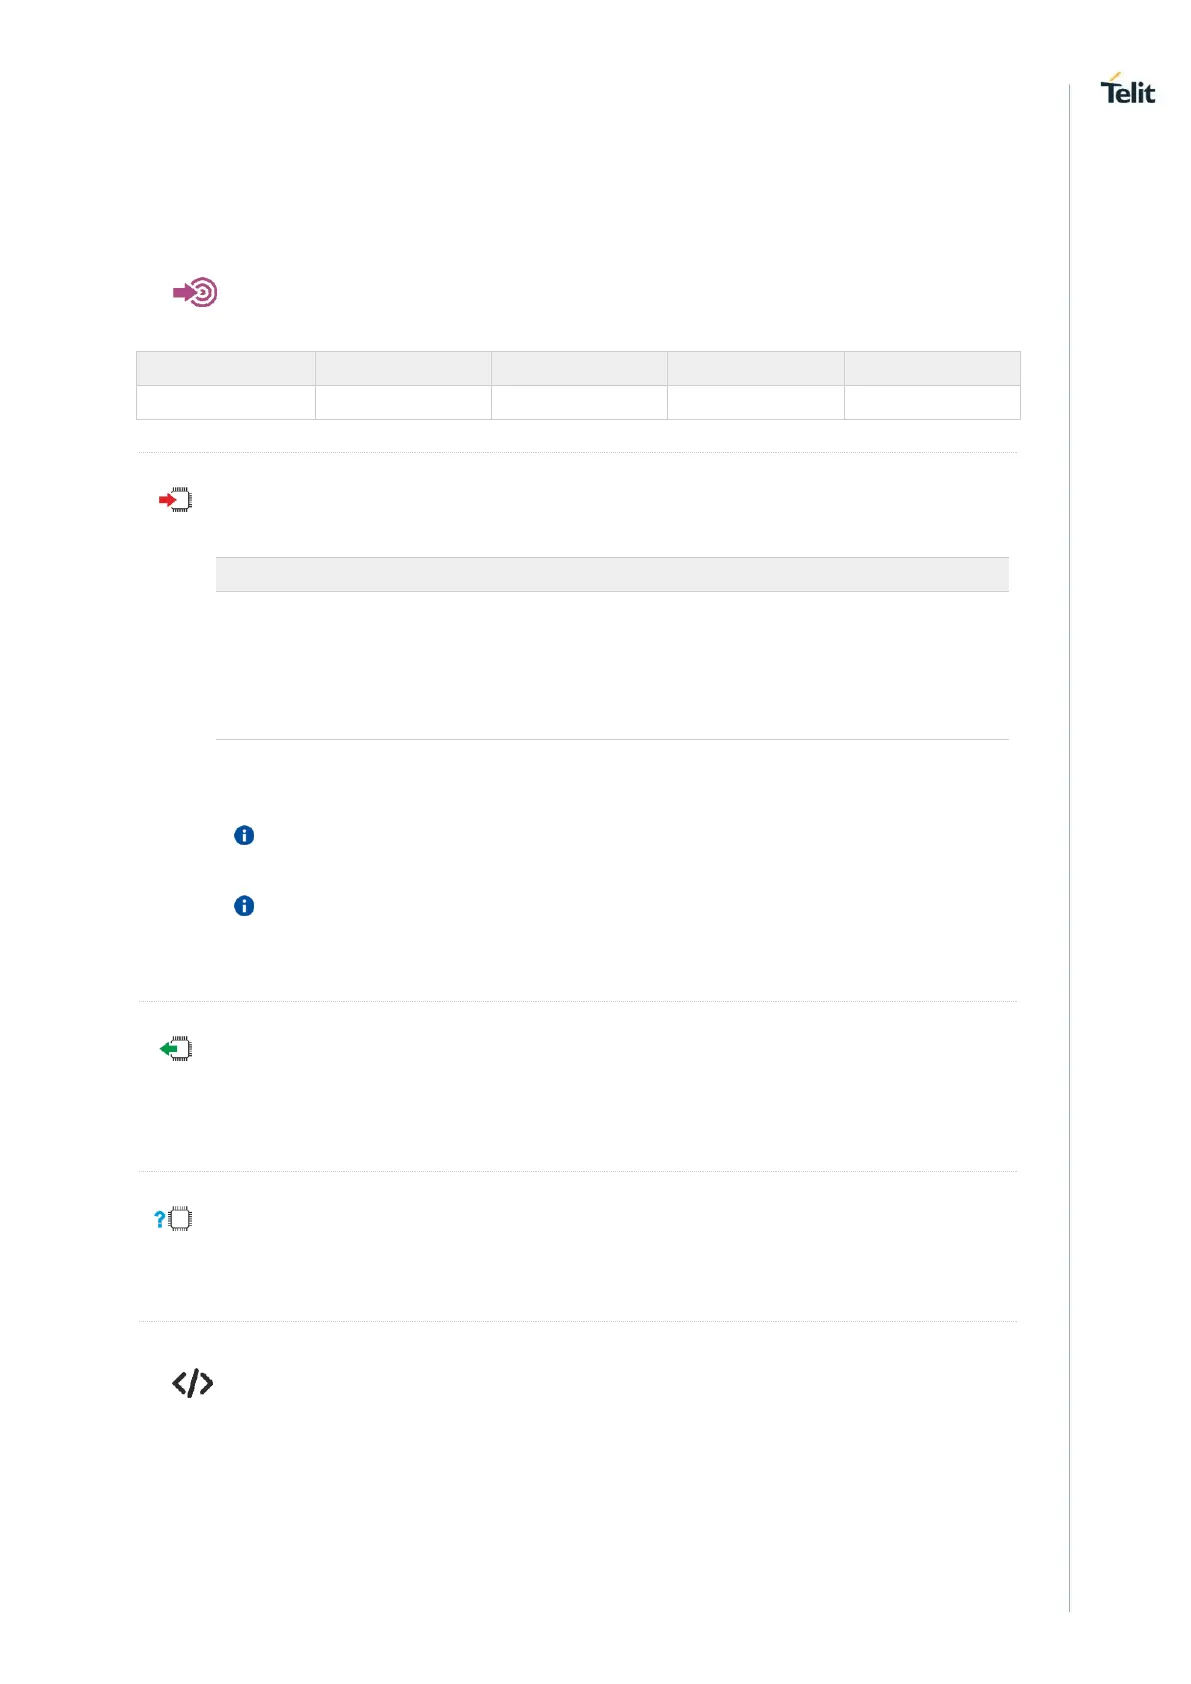Click the green arrow chip icon
The width and height of the screenshot is (1191, 1684).
point(176,1049)
